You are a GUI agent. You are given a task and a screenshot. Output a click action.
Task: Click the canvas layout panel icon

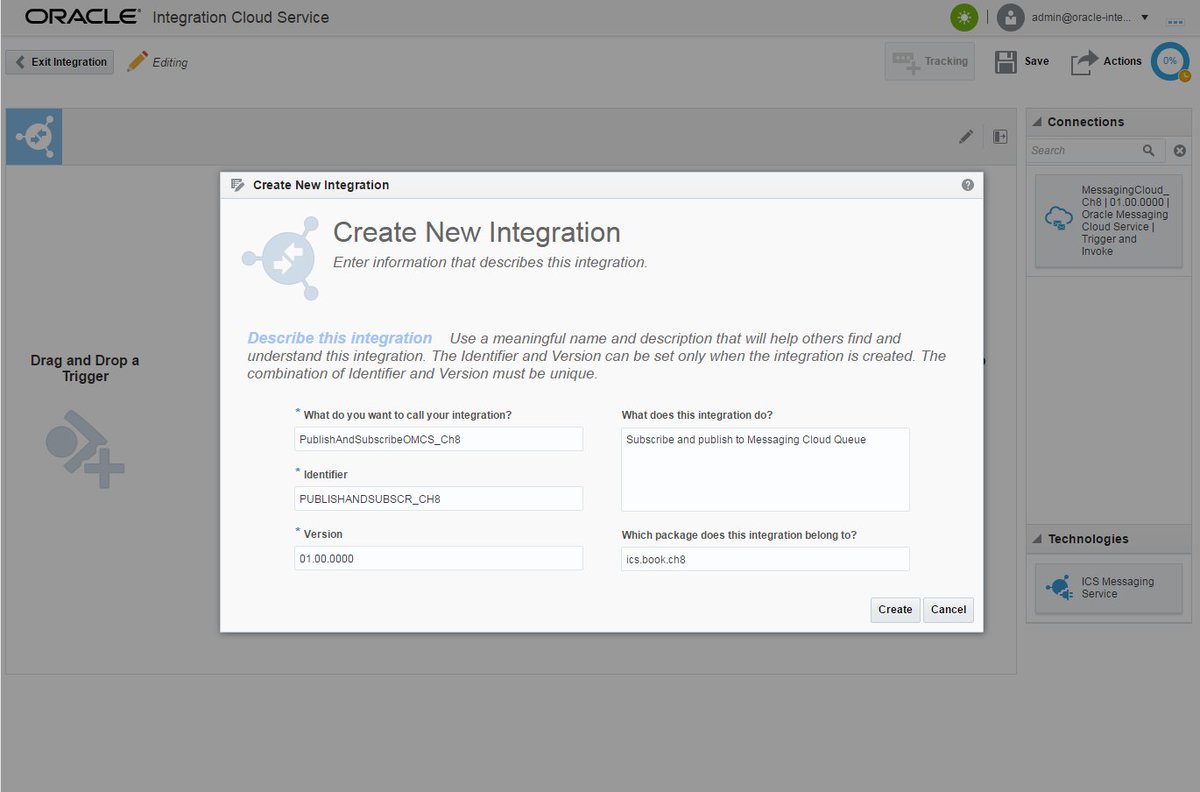coord(1000,137)
